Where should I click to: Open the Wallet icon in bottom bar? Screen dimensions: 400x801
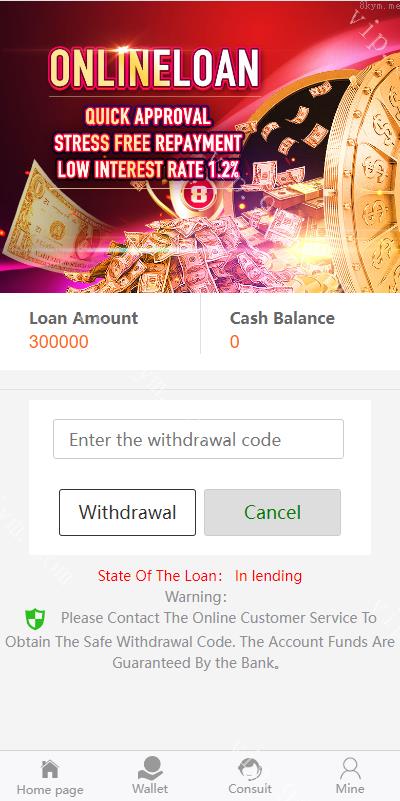(x=150, y=768)
